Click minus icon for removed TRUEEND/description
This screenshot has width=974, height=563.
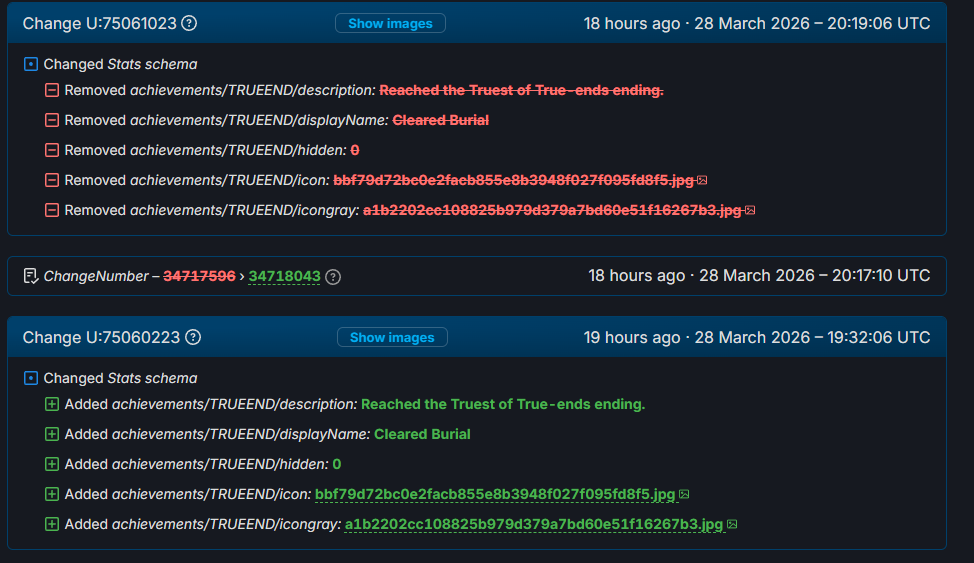pyautogui.click(x=52, y=90)
